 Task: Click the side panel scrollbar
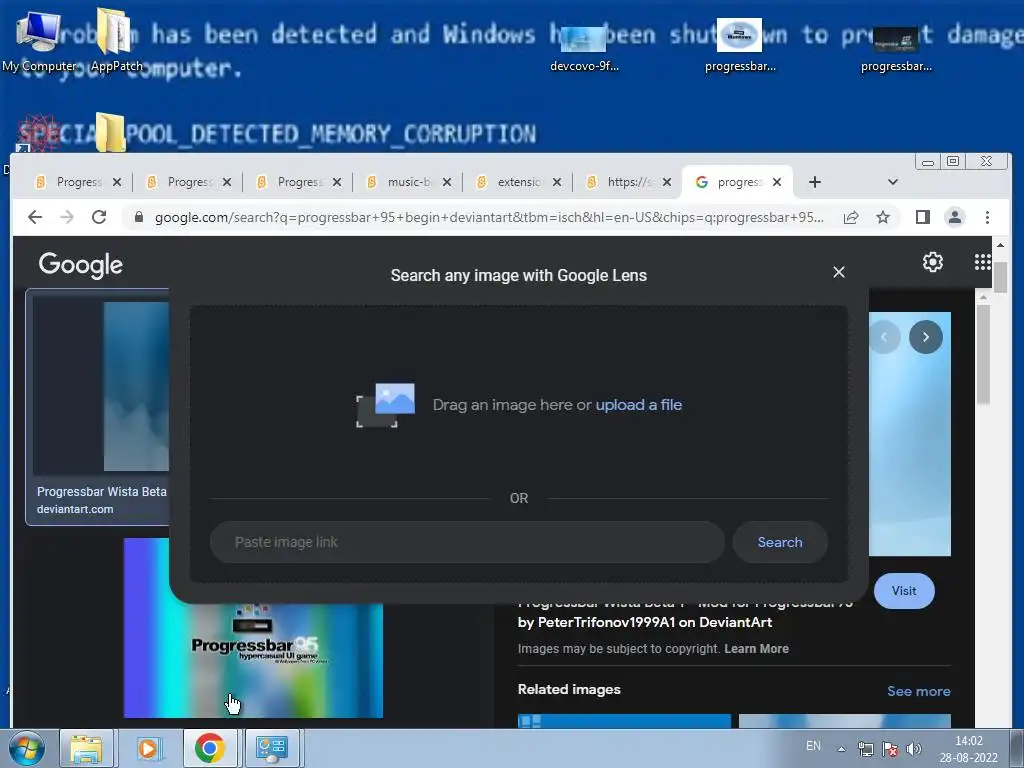tap(983, 354)
